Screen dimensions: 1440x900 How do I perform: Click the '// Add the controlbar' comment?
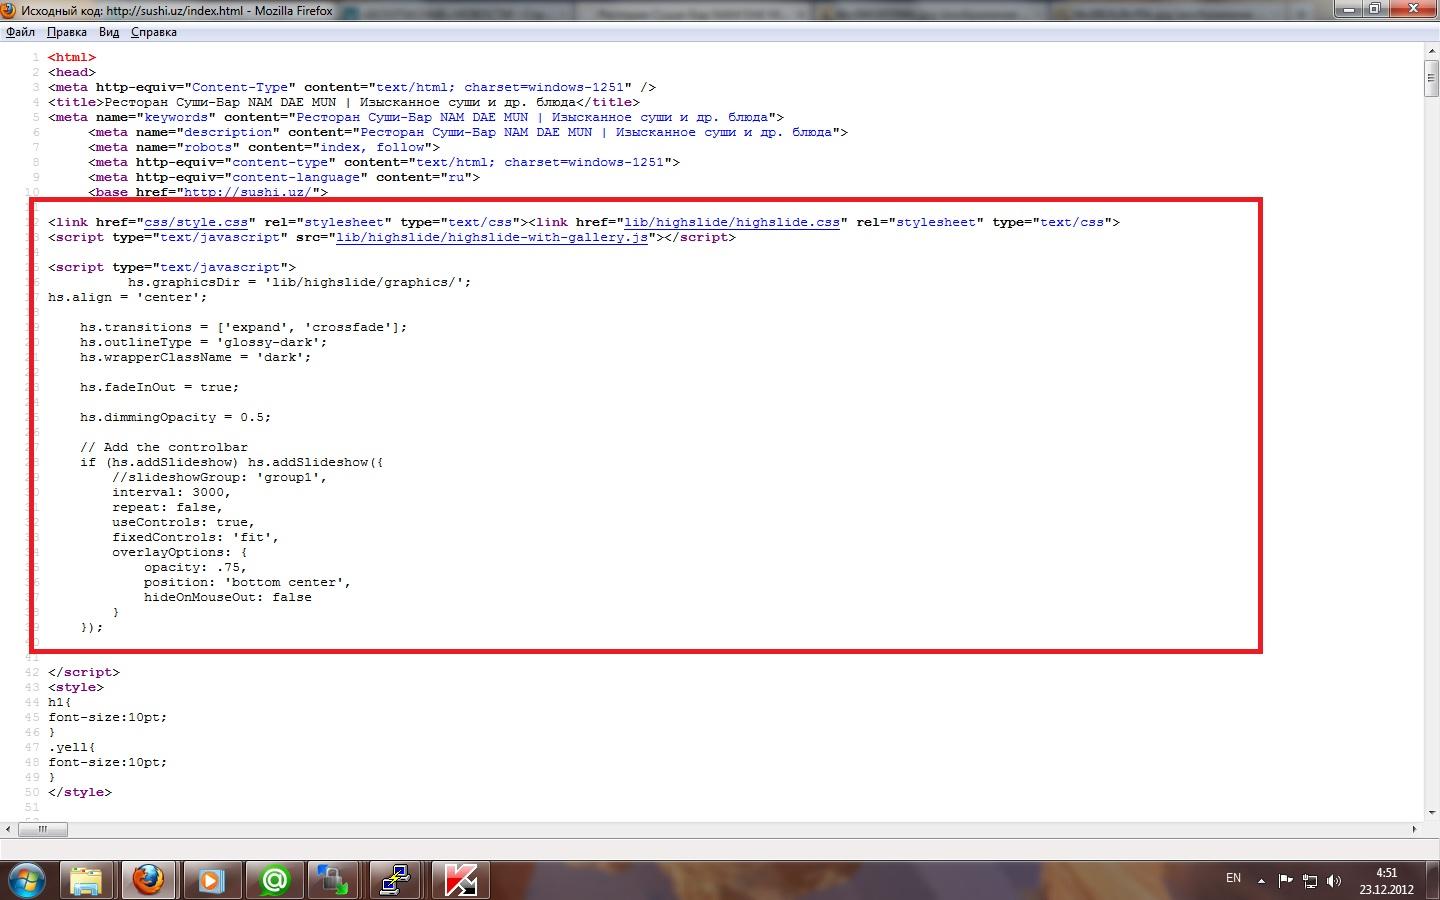pos(164,447)
